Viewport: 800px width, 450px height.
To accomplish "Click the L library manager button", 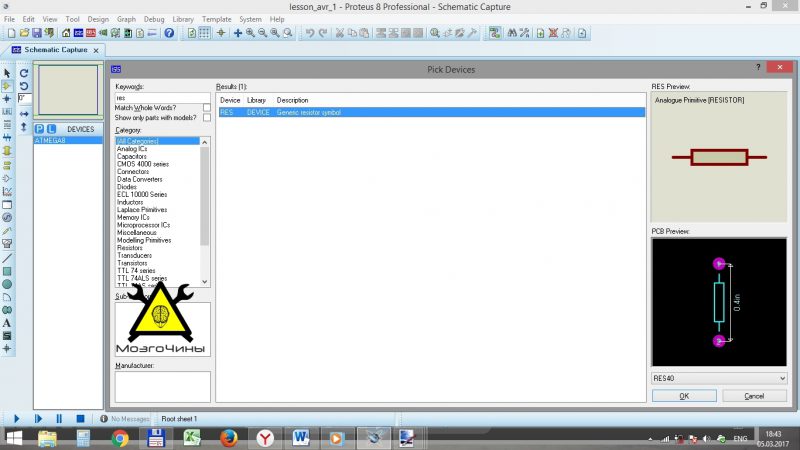I will click(51, 129).
